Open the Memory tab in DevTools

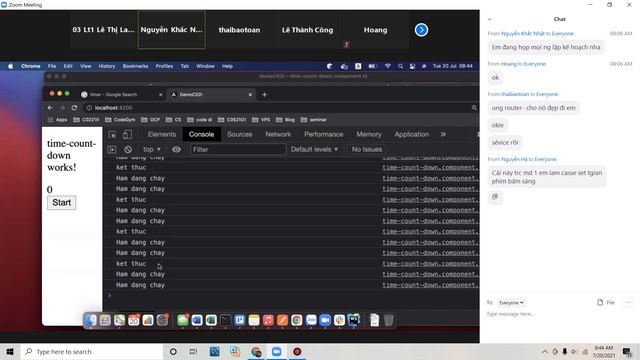[x=369, y=134]
